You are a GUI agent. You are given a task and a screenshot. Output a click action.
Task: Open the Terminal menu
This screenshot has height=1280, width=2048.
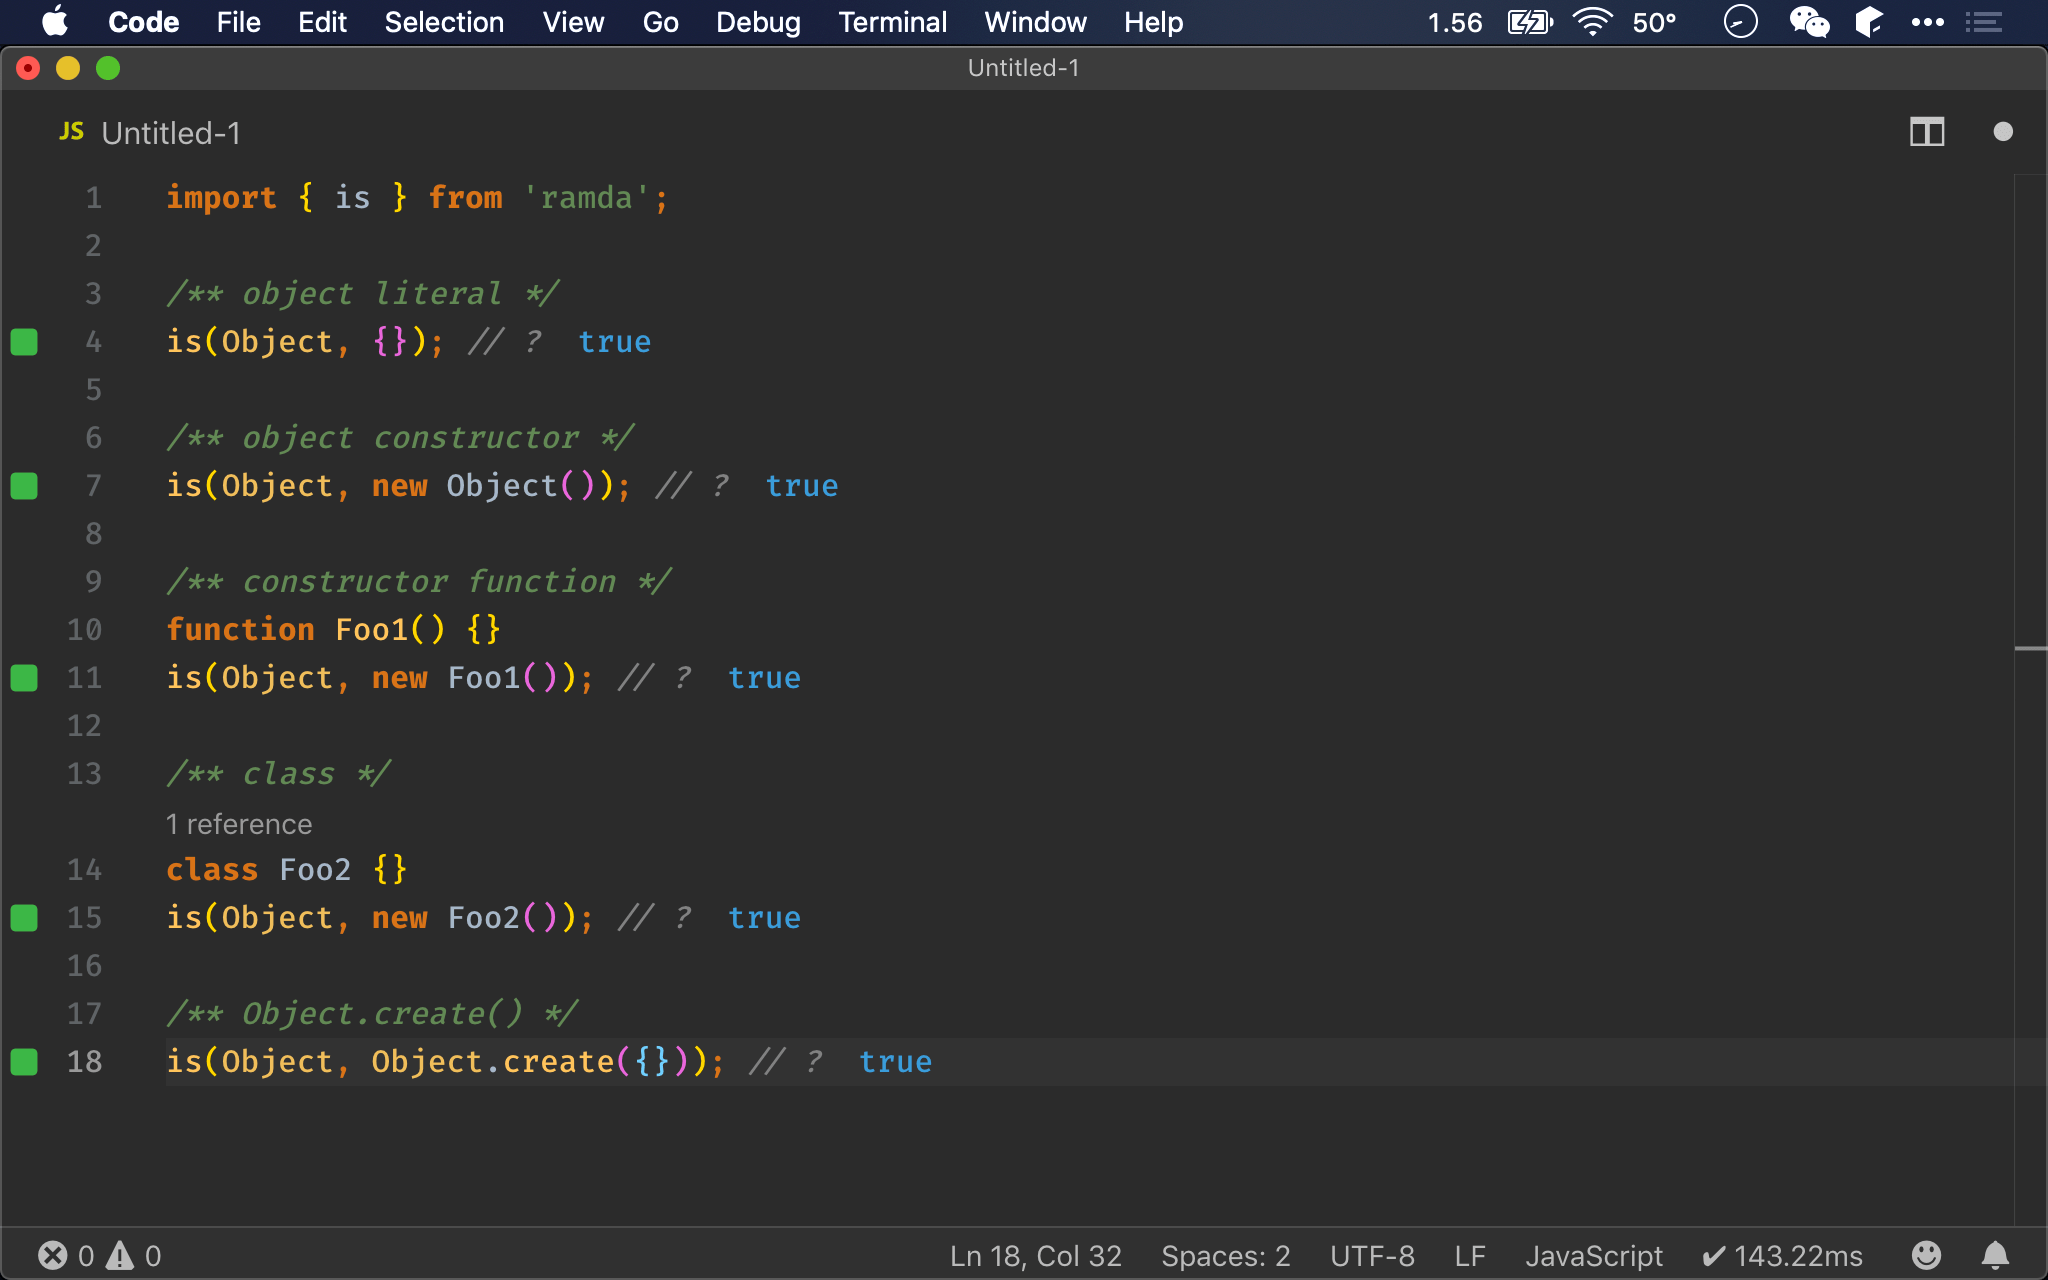[x=892, y=22]
